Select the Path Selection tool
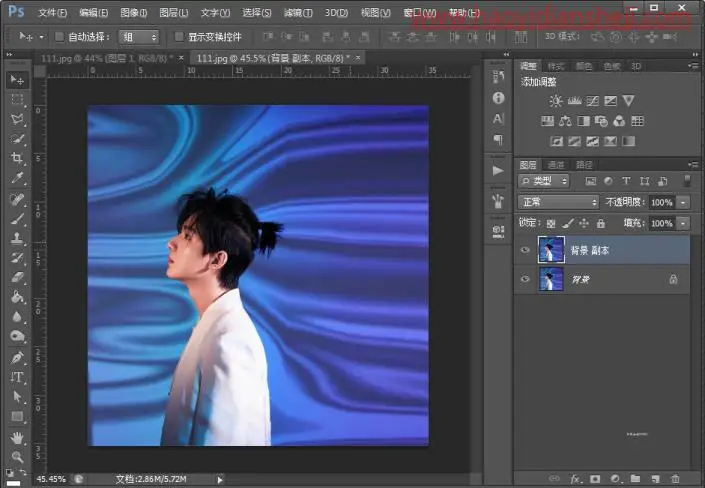 (17, 397)
